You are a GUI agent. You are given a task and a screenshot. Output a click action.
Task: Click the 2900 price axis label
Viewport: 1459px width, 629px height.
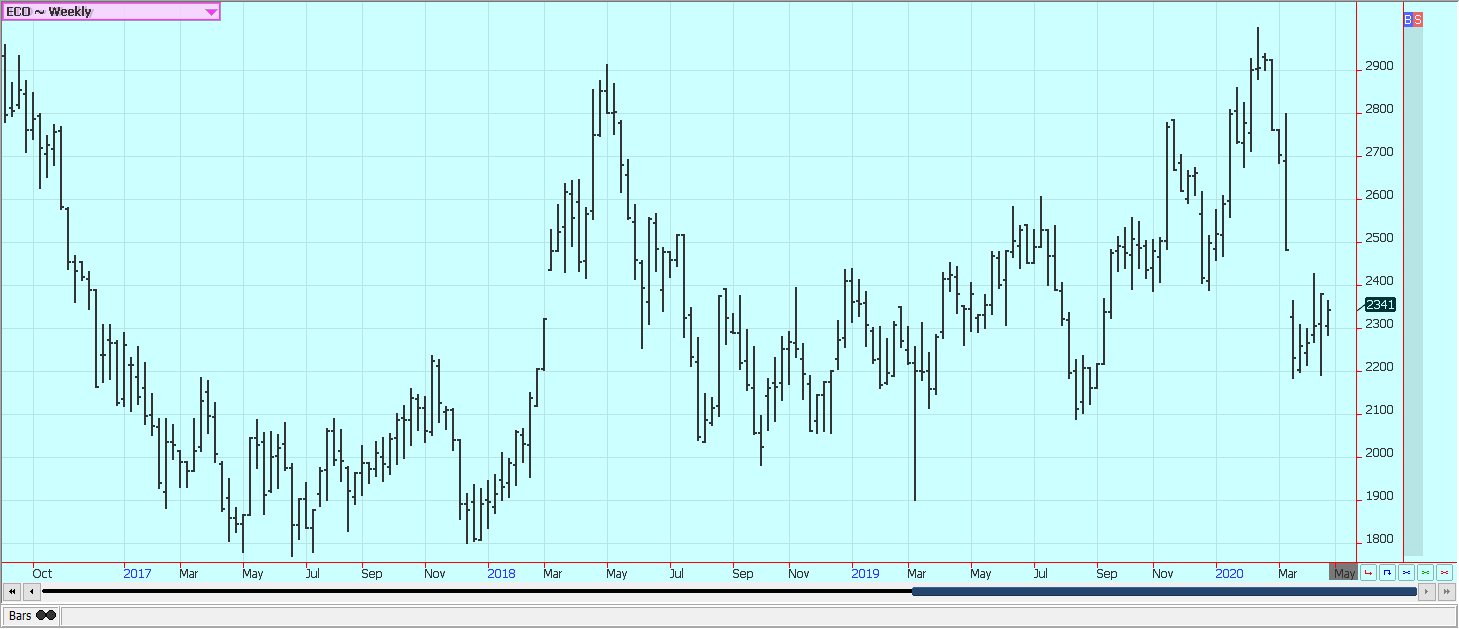coord(1379,67)
